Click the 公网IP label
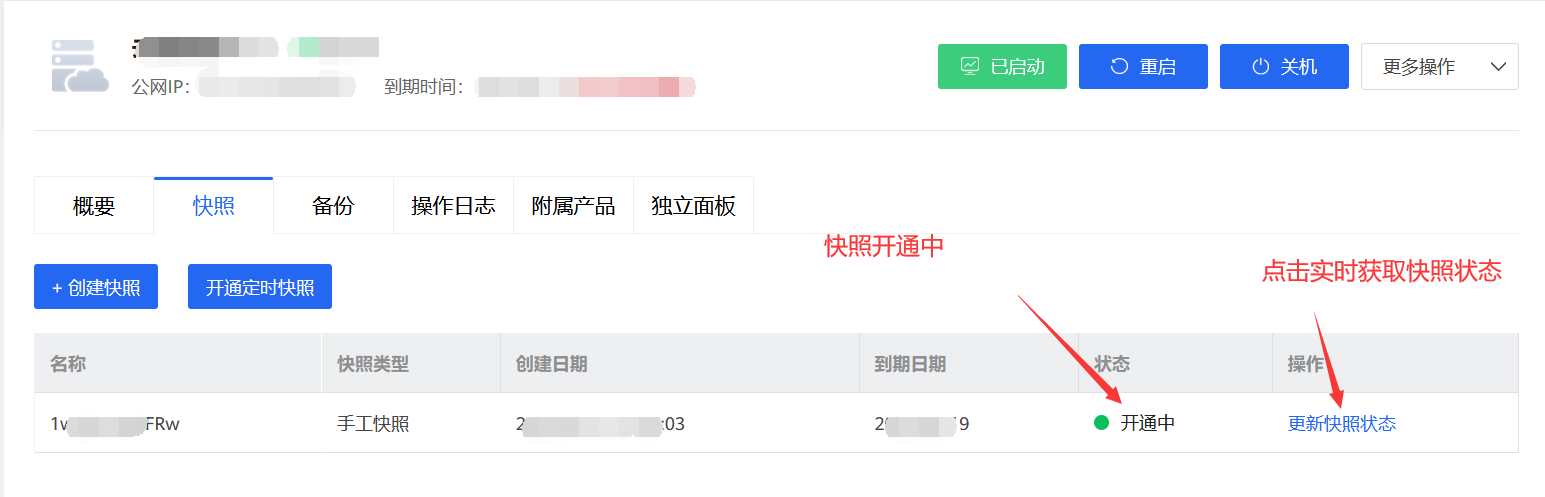 pos(161,87)
